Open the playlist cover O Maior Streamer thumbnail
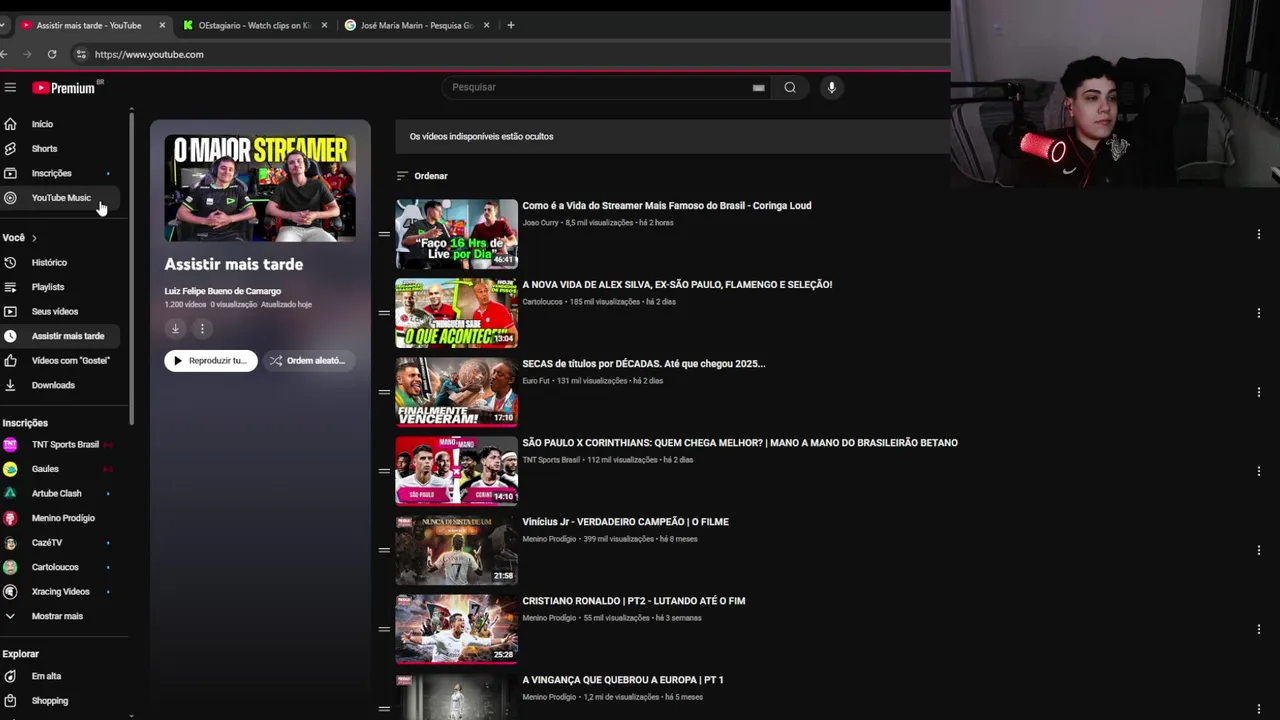1280x720 pixels. point(260,188)
